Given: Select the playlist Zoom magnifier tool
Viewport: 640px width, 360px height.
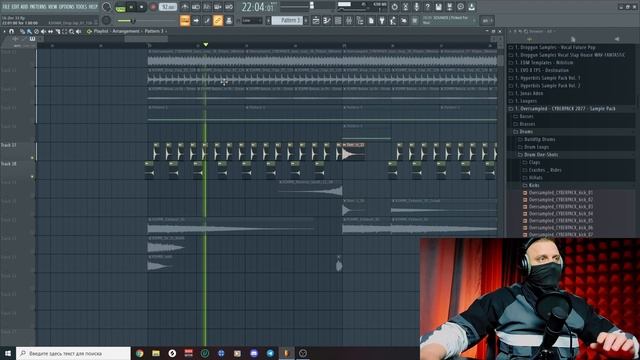Looking at the screenshot, I should [71, 31].
